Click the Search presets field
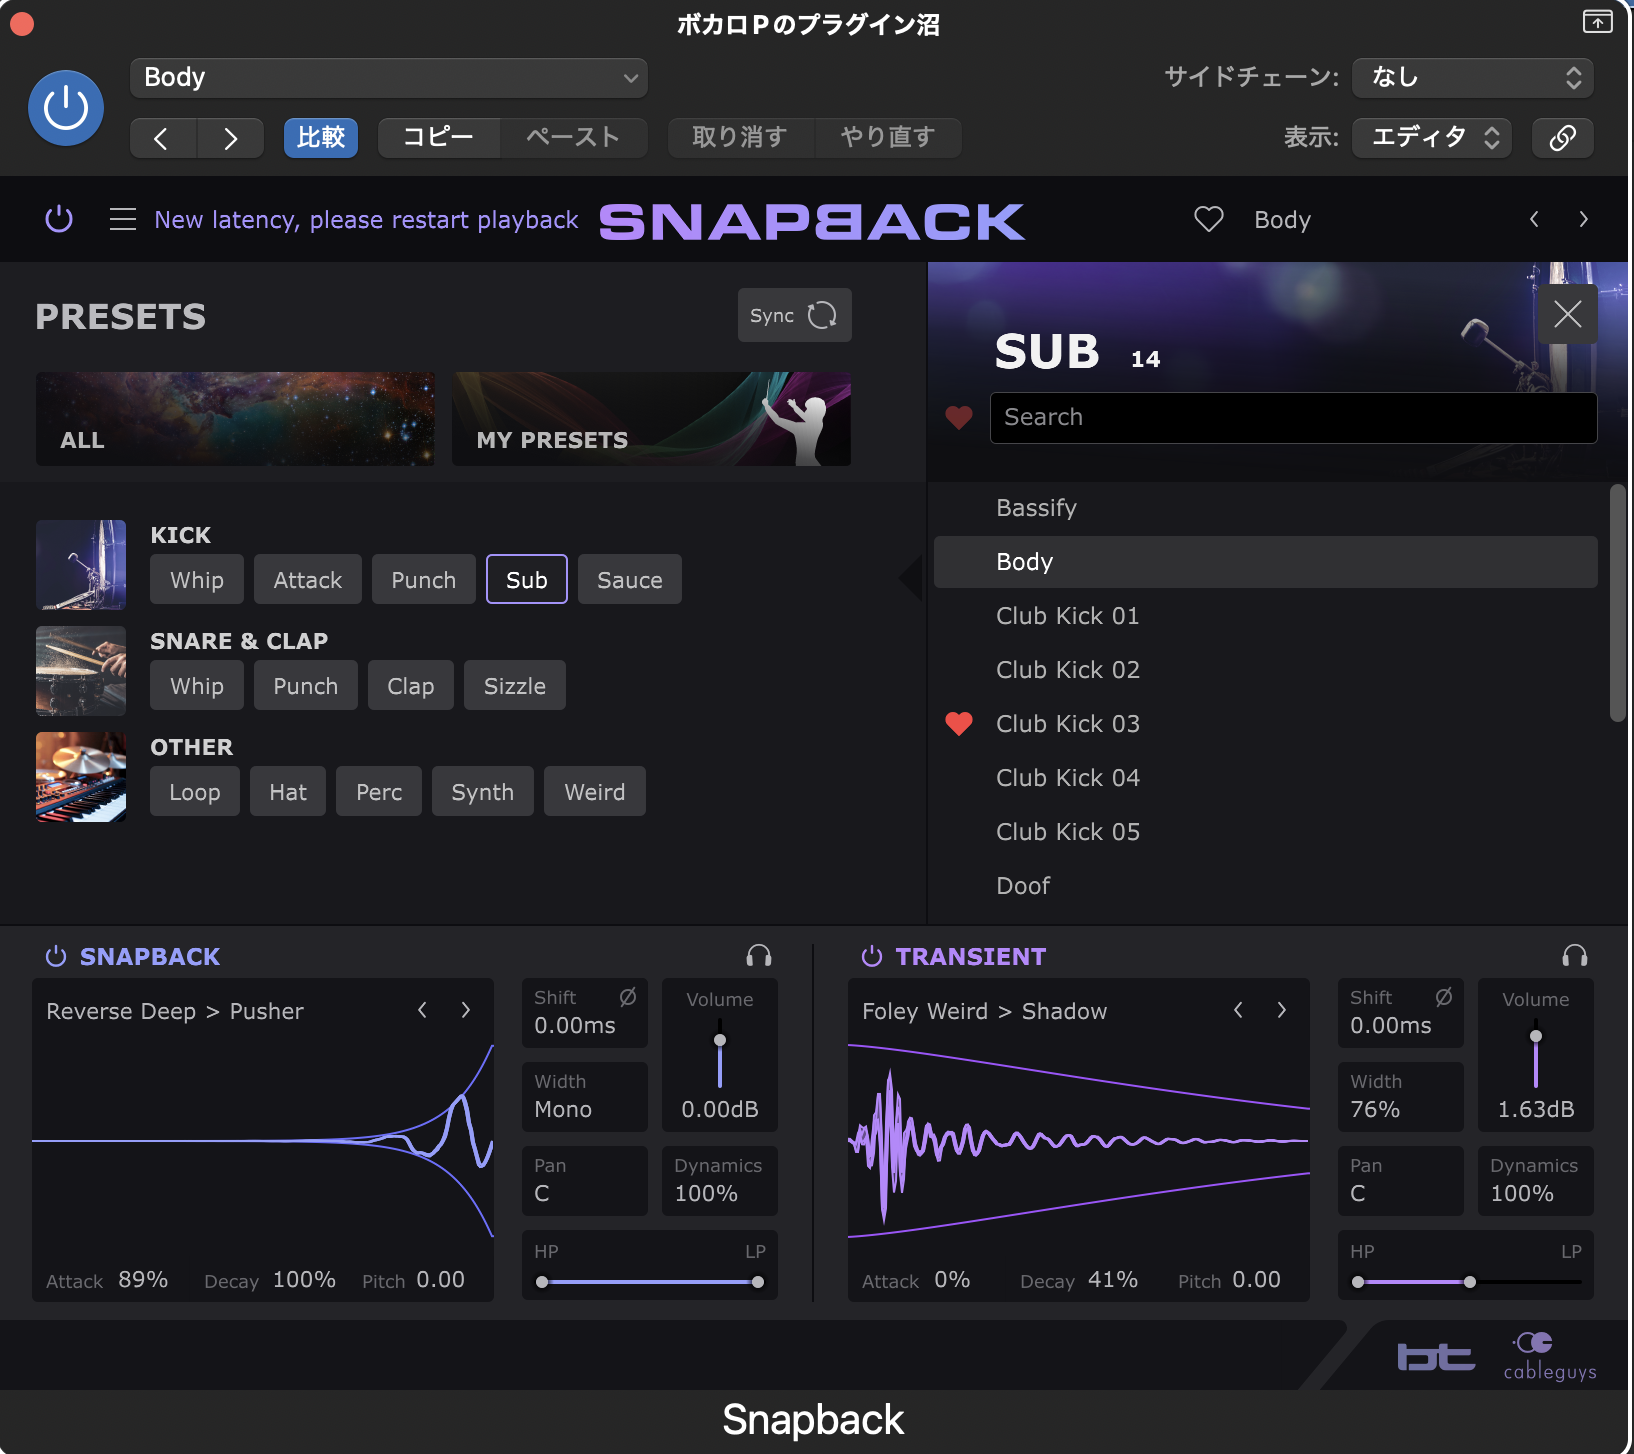 tap(1293, 417)
